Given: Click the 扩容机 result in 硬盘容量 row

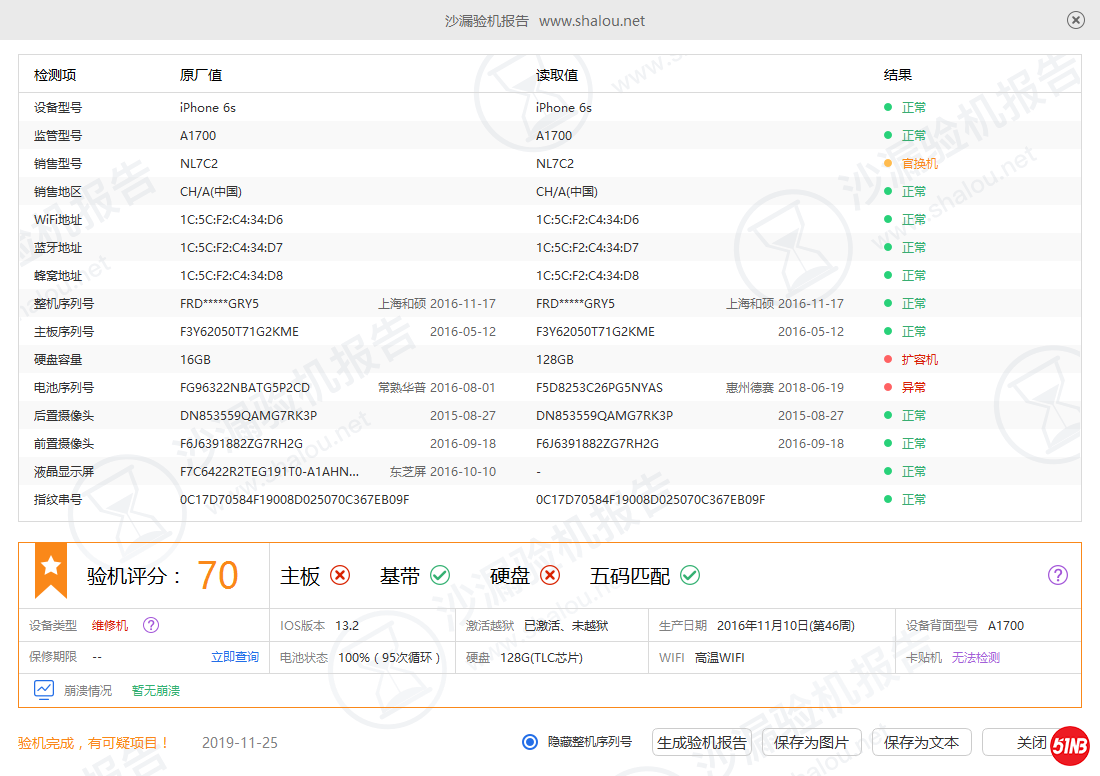Looking at the screenshot, I should coord(919,359).
